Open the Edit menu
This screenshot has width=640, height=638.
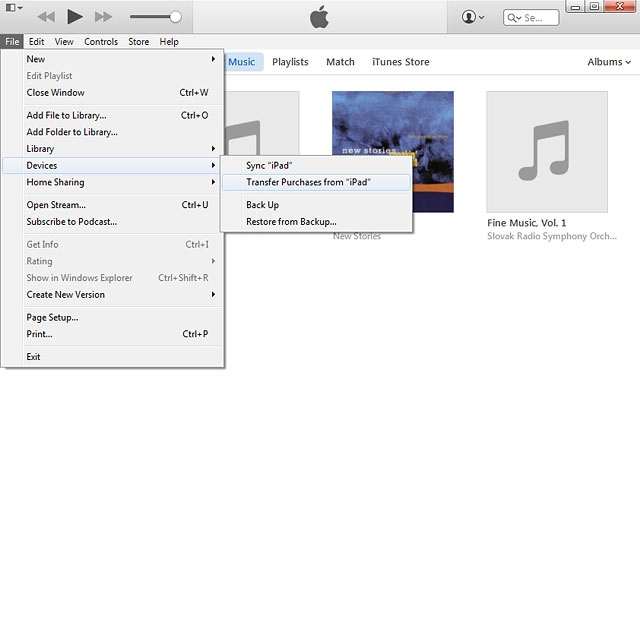pyautogui.click(x=36, y=42)
